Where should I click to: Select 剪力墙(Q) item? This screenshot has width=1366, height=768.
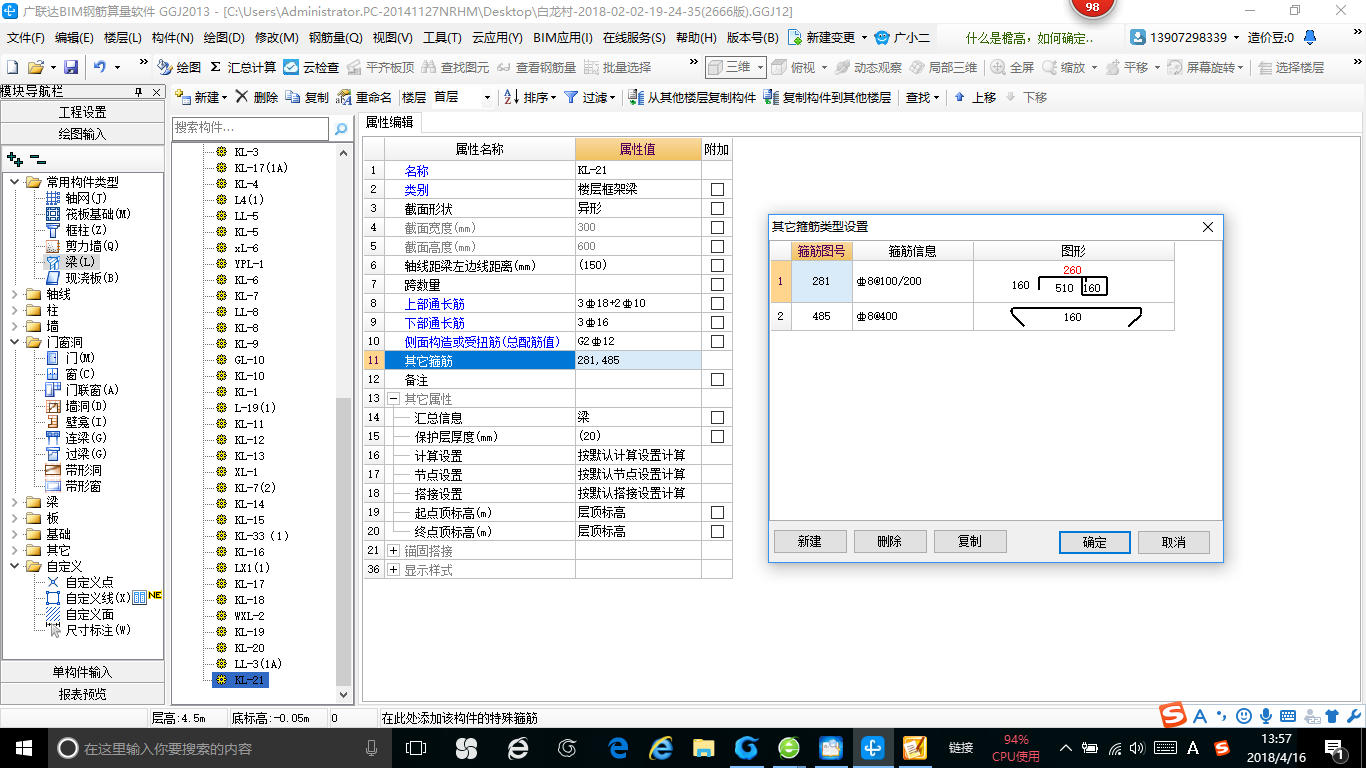click(82, 246)
